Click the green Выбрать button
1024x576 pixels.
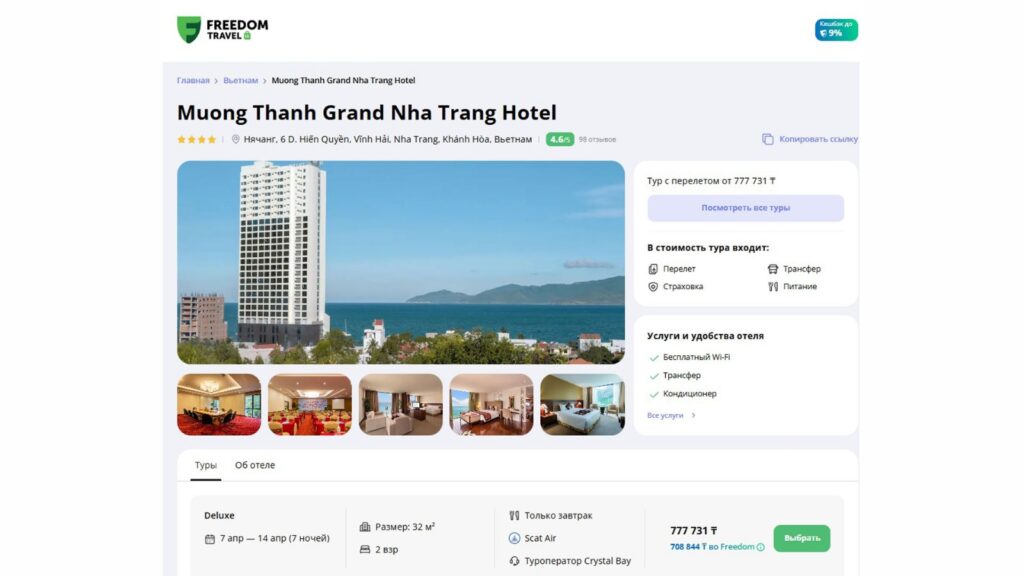(801, 538)
